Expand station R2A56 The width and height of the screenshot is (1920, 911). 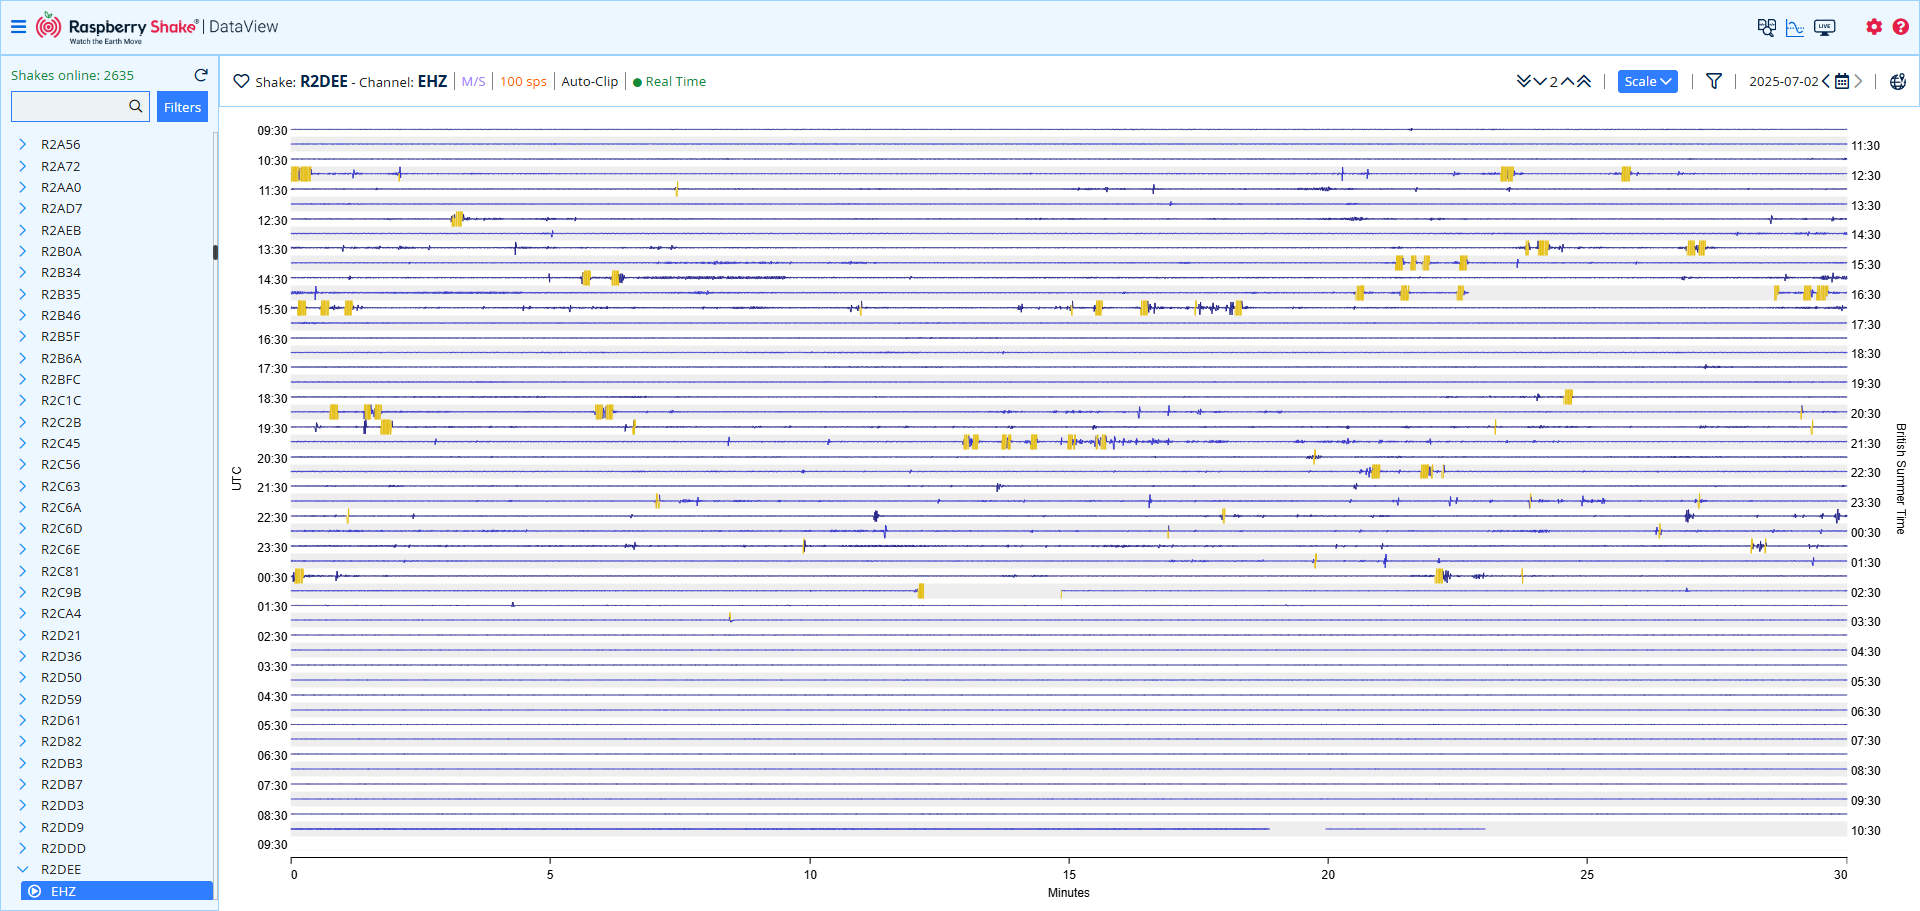[x=23, y=144]
